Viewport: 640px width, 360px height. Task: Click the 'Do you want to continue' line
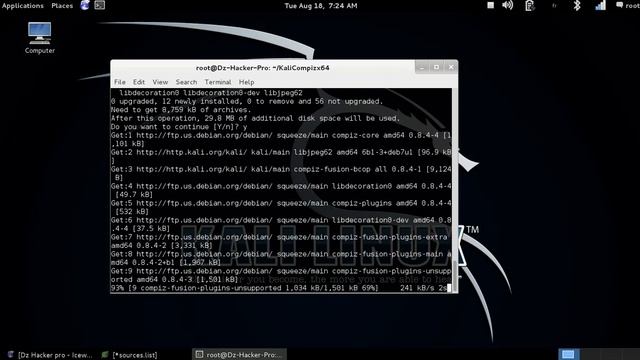click(179, 127)
